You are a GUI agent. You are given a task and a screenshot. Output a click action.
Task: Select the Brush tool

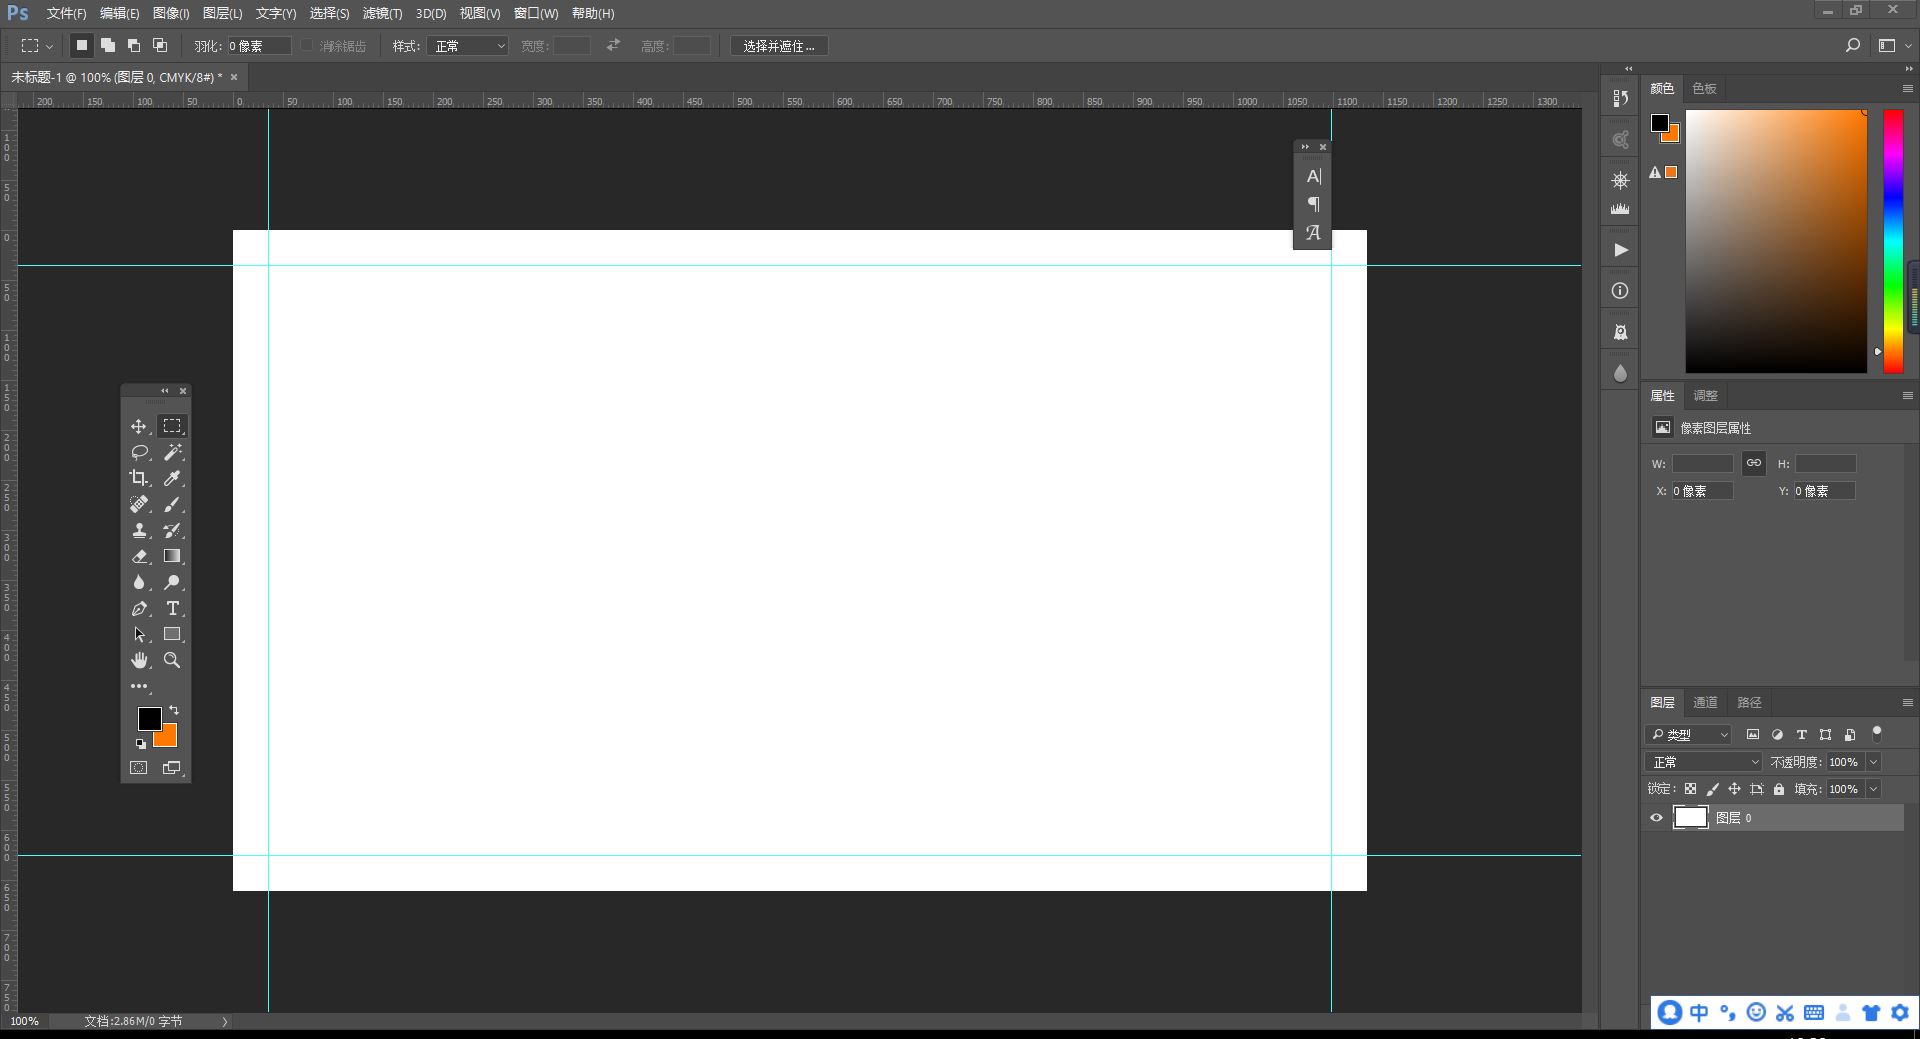click(172, 505)
